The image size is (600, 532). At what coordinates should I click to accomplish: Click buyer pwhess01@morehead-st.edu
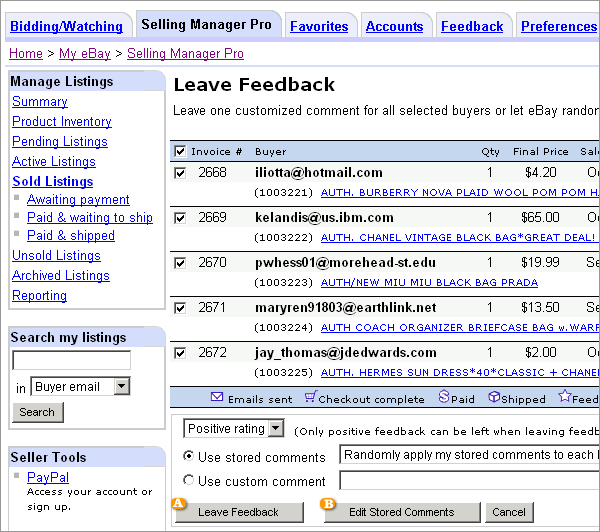345,263
